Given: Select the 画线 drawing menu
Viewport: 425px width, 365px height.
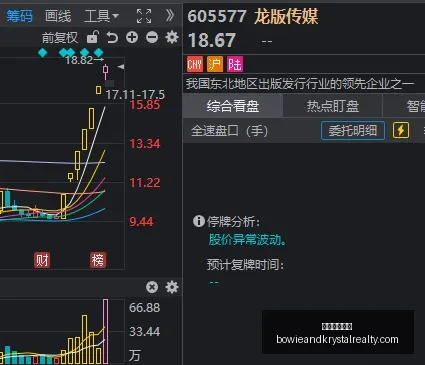Looking at the screenshot, I should [x=58, y=16].
